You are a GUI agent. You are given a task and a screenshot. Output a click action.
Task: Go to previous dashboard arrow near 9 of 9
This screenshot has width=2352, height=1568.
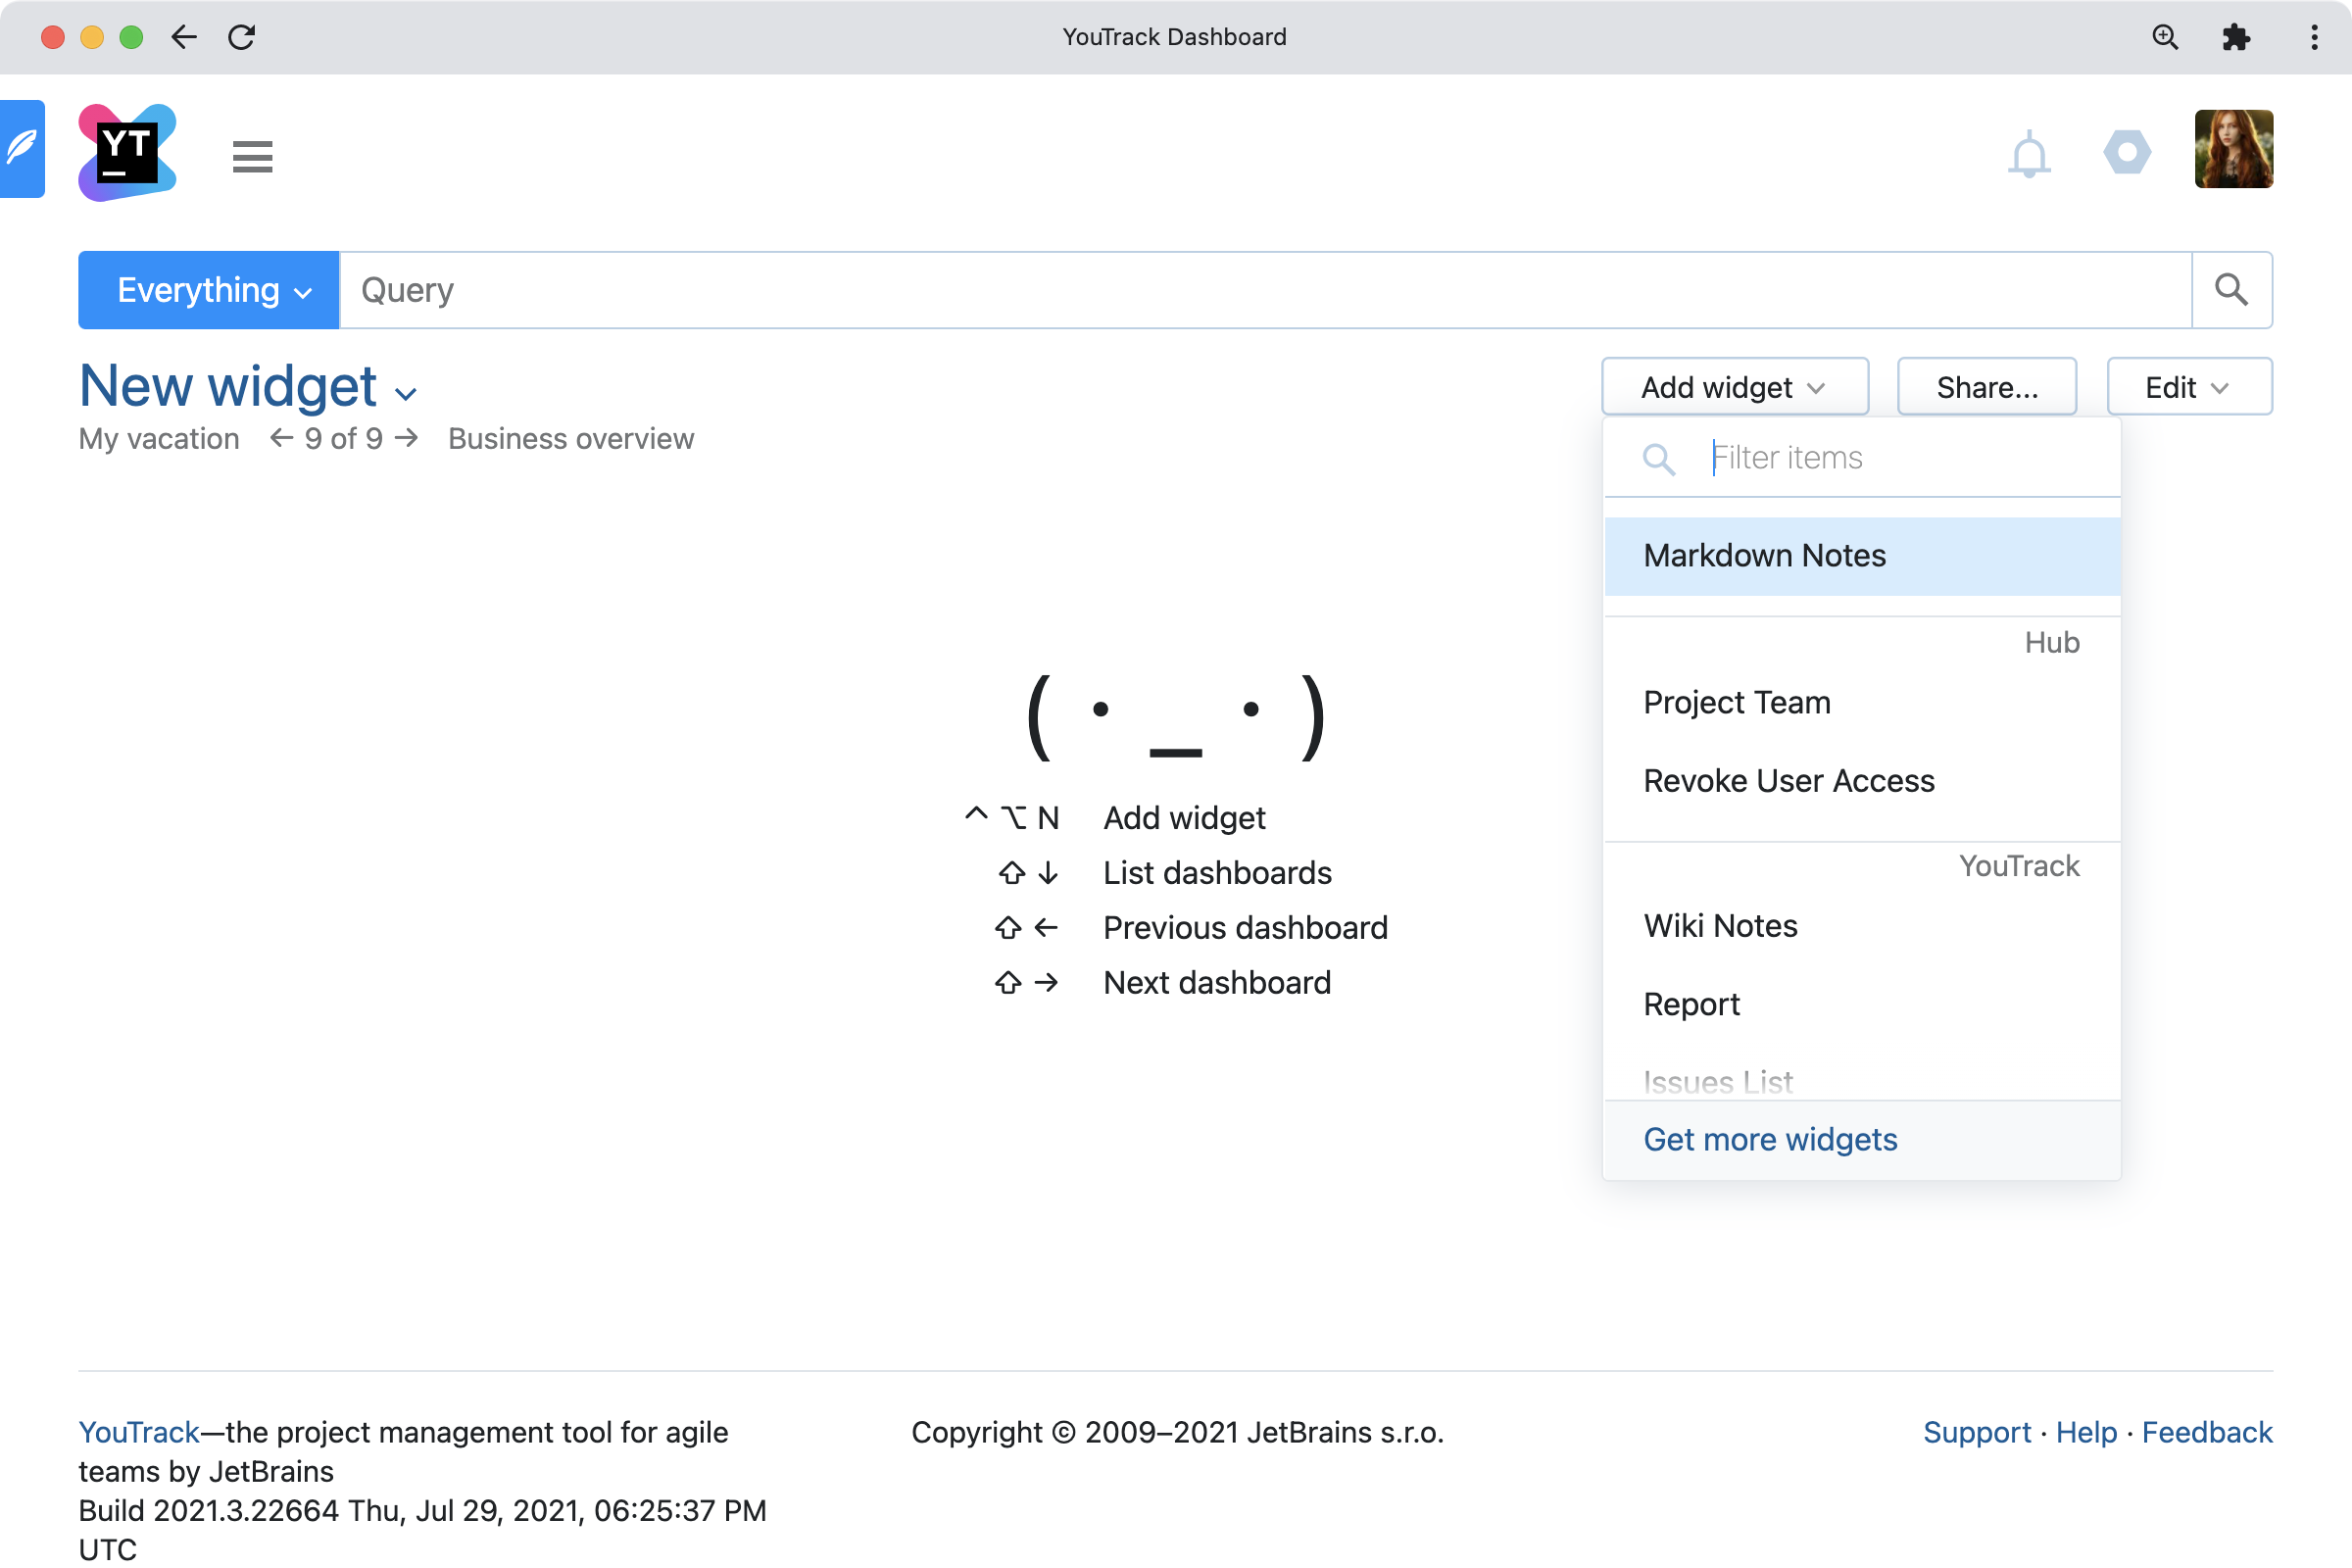(x=282, y=438)
